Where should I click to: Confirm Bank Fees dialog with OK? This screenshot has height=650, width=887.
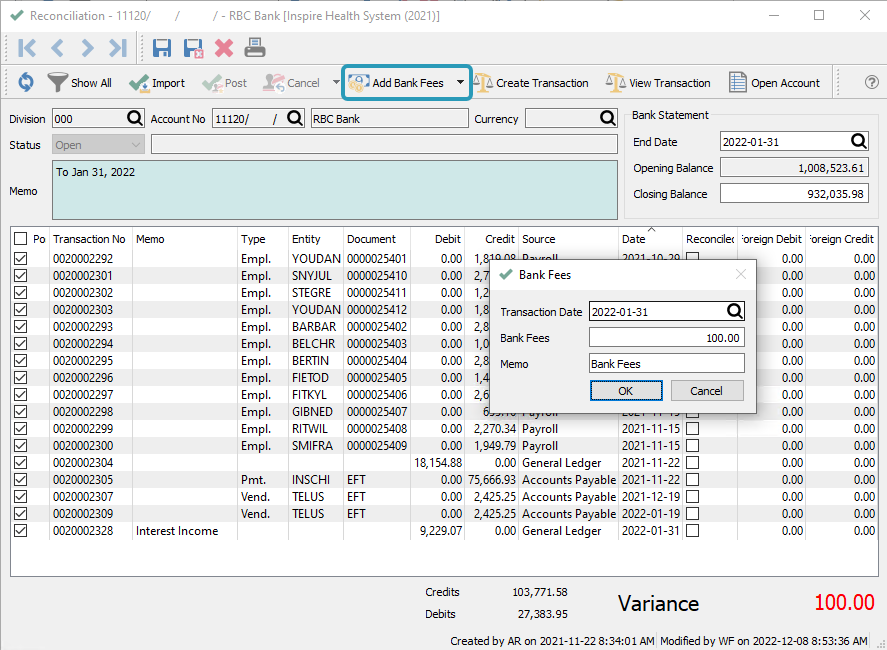click(x=625, y=391)
